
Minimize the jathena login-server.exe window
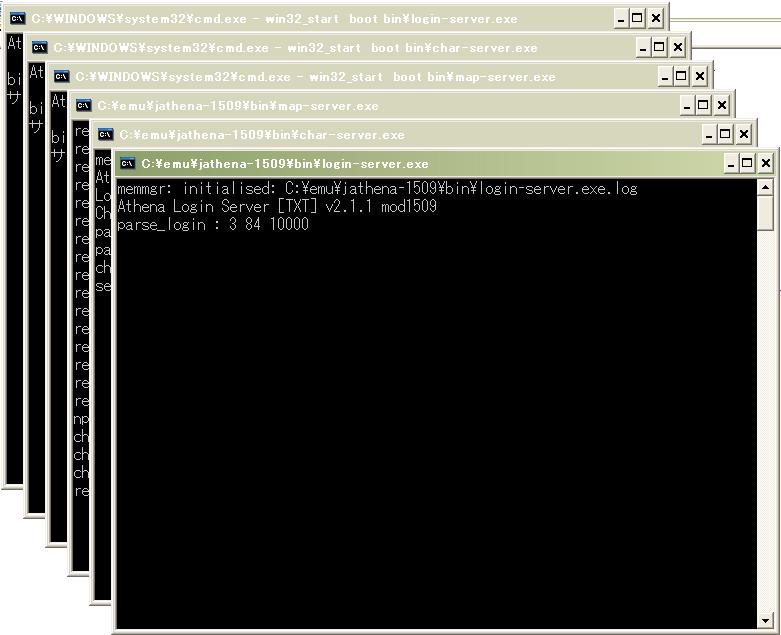(731, 163)
